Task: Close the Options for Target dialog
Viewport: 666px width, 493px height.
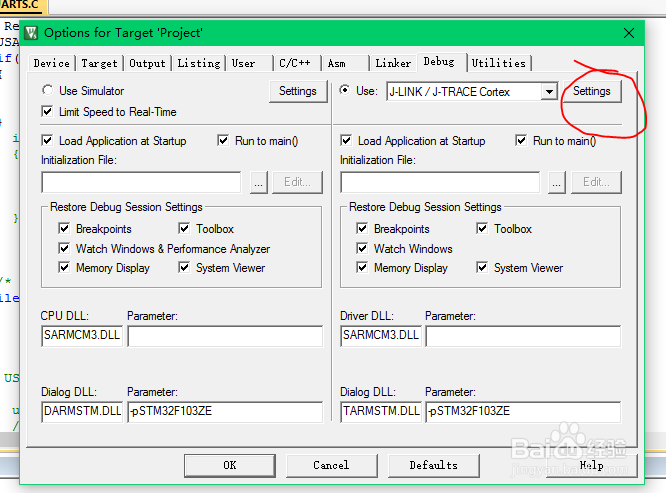Action: [629, 33]
